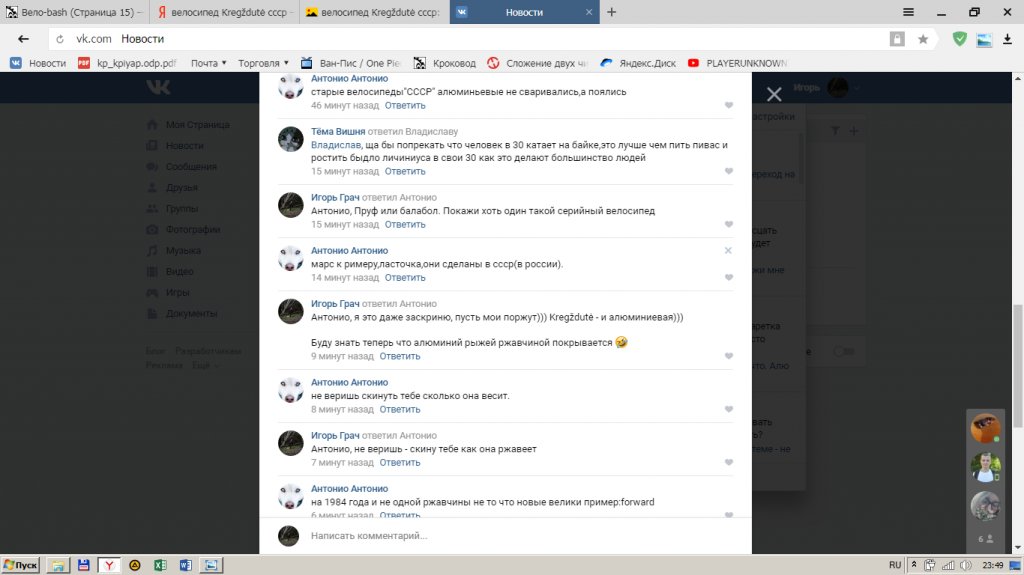Expand the Почта bookmarks folder
The image size is (1024, 575).
coord(209,63)
